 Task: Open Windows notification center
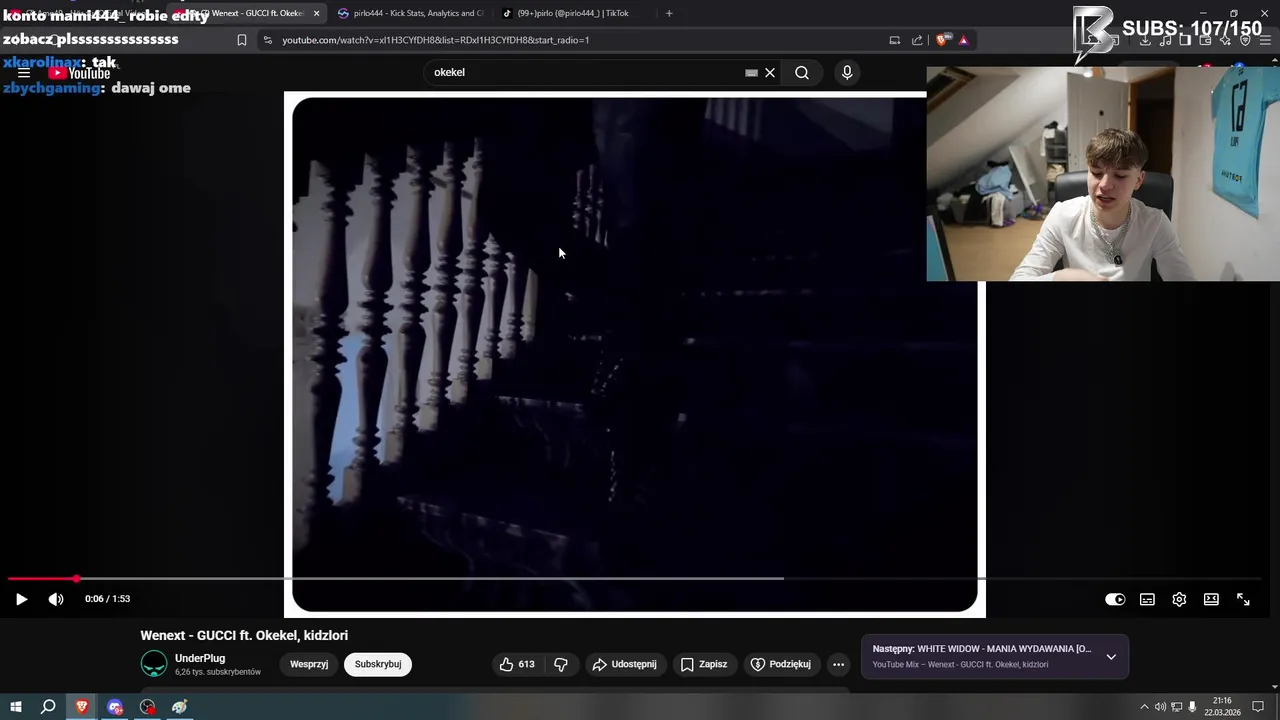[x=1258, y=707]
